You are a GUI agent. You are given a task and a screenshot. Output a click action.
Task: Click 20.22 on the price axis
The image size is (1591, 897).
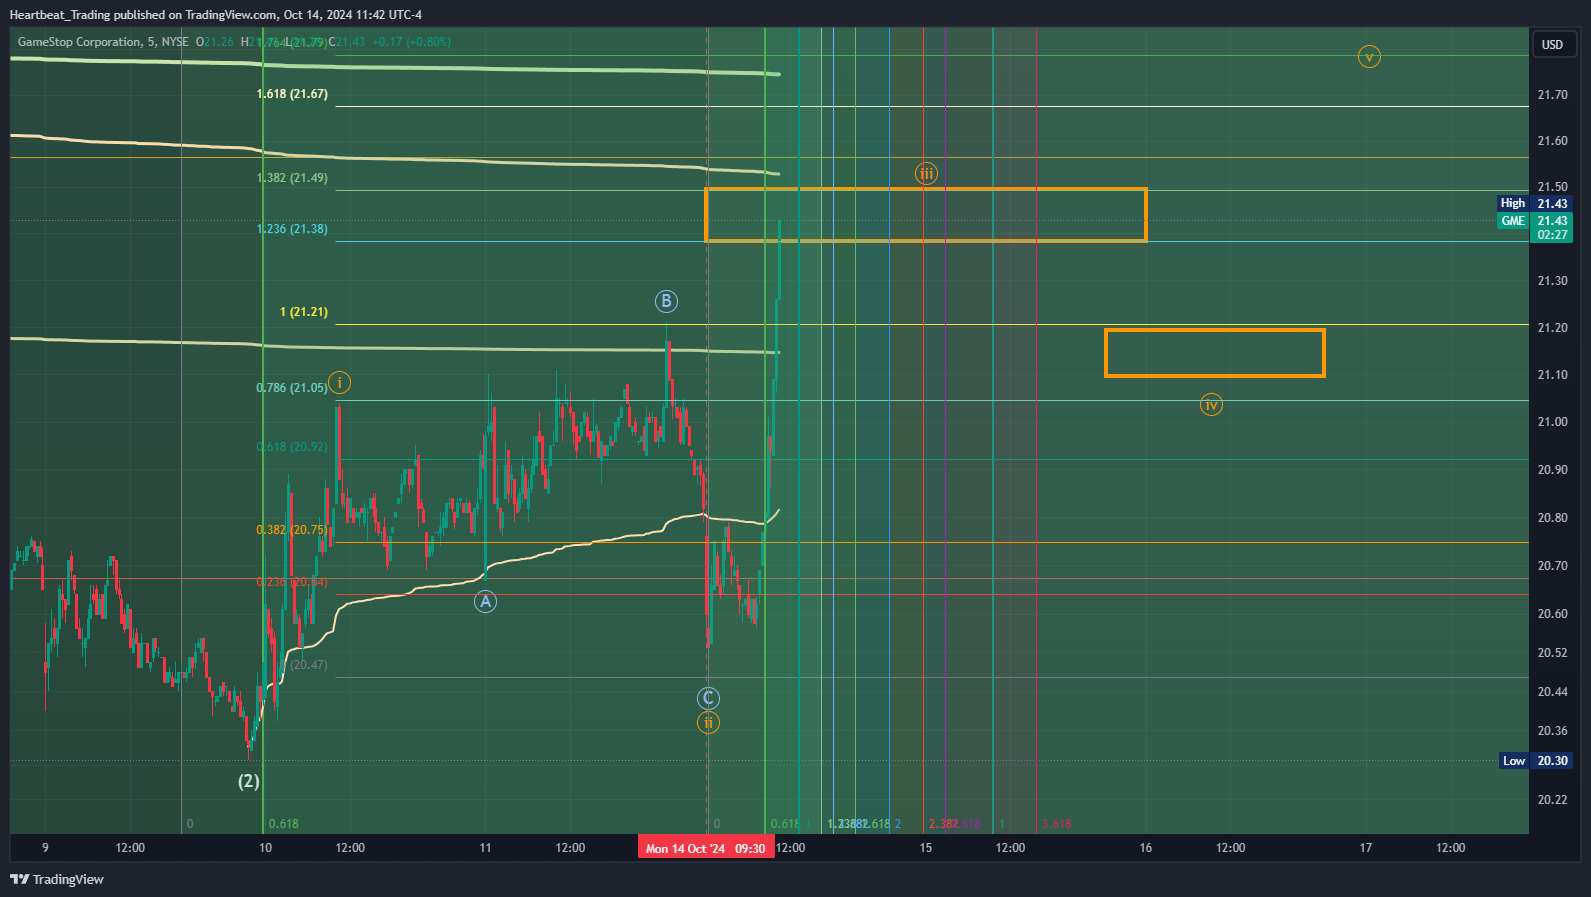[x=1552, y=800]
